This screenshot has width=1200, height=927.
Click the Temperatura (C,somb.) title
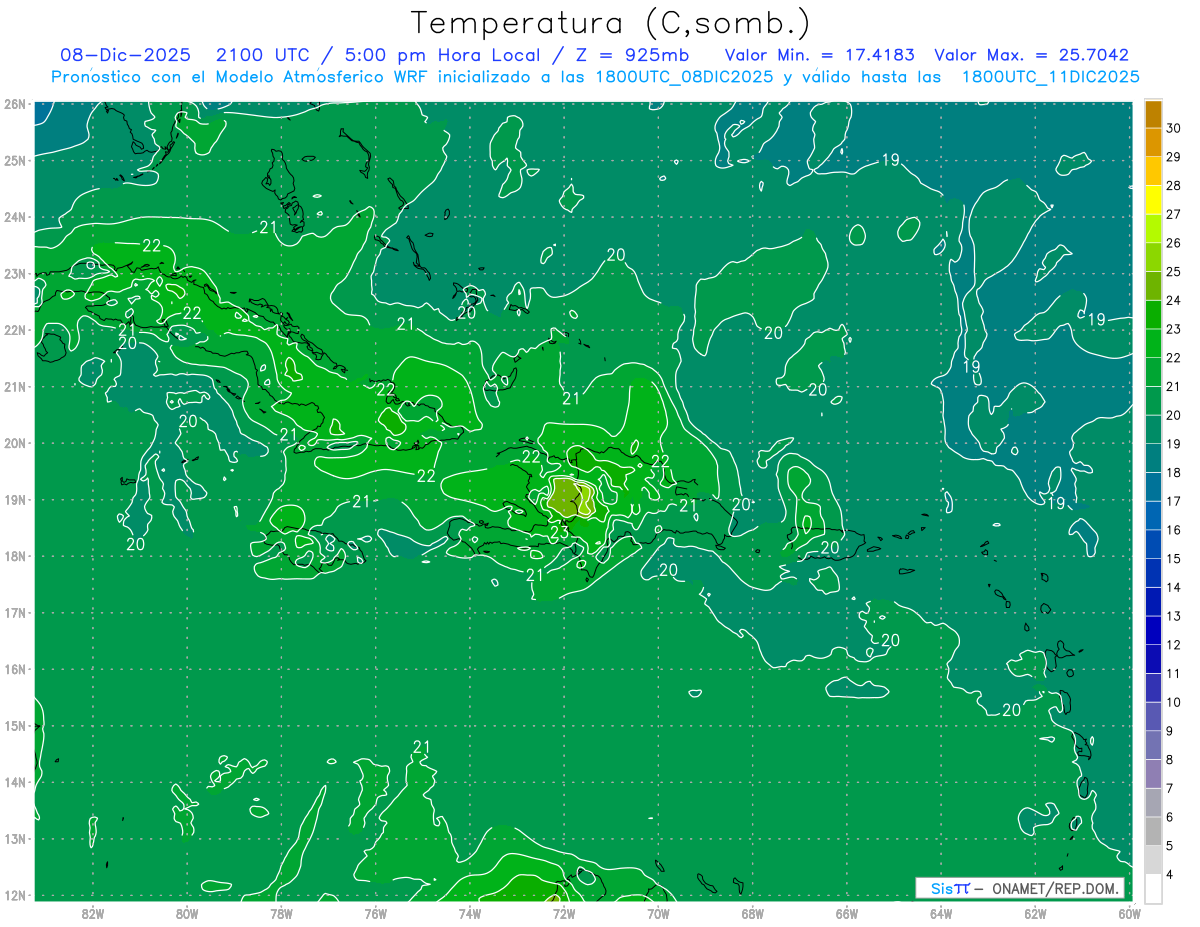point(611,22)
